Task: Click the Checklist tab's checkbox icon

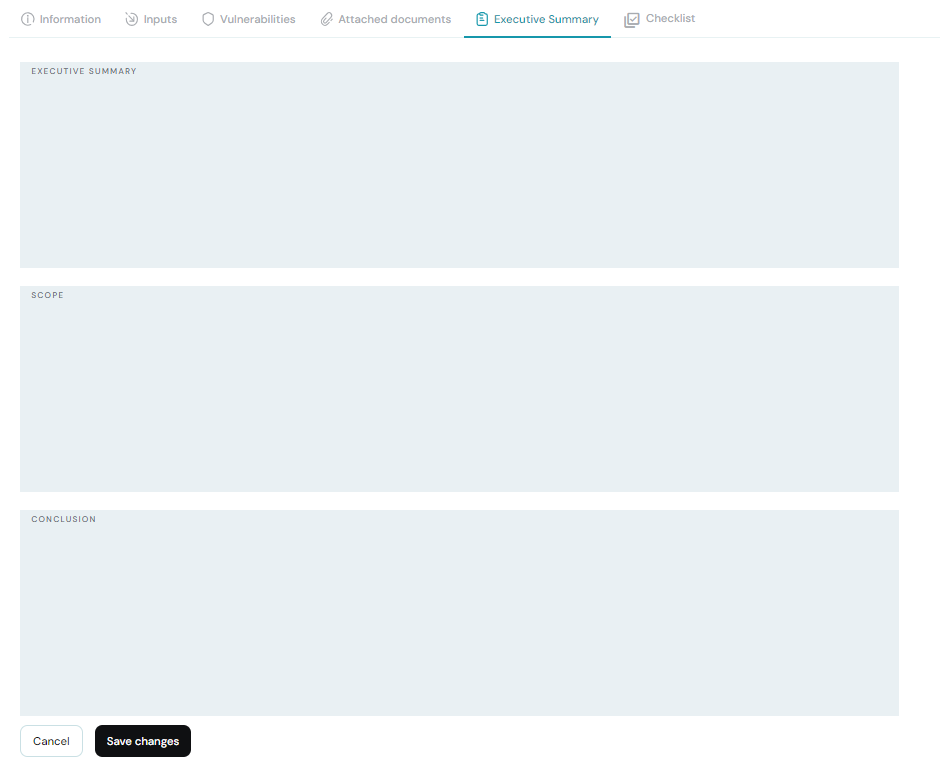Action: coord(632,19)
